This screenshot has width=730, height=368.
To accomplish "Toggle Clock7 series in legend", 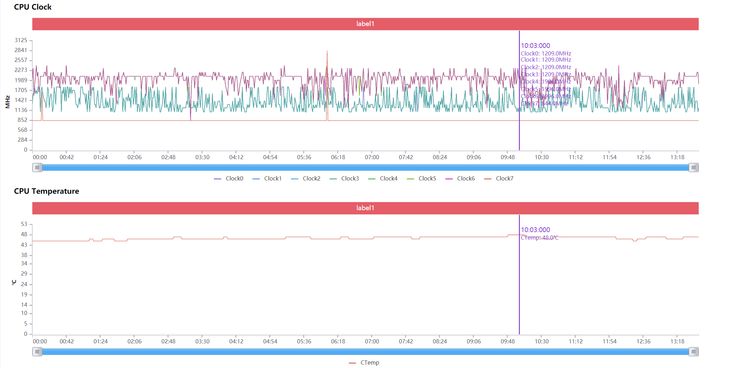I will (x=499, y=178).
